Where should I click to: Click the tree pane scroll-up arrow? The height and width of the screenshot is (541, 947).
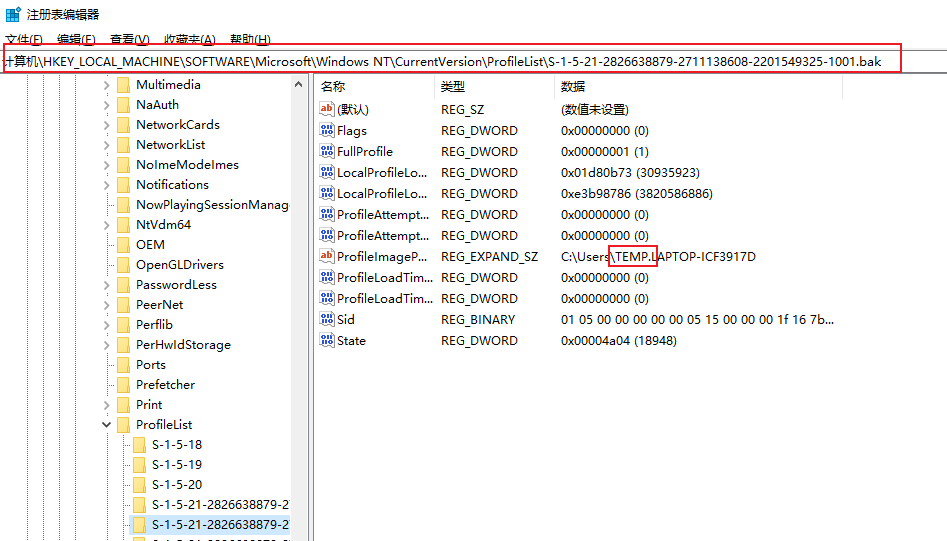point(298,85)
